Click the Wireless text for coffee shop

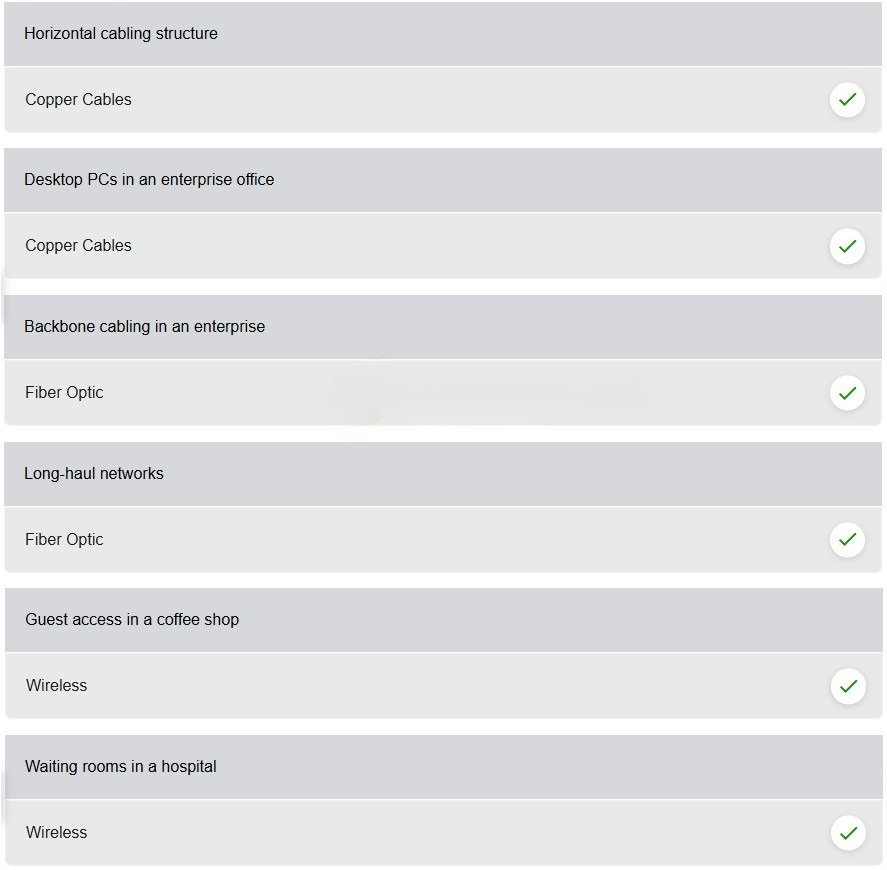coord(57,686)
